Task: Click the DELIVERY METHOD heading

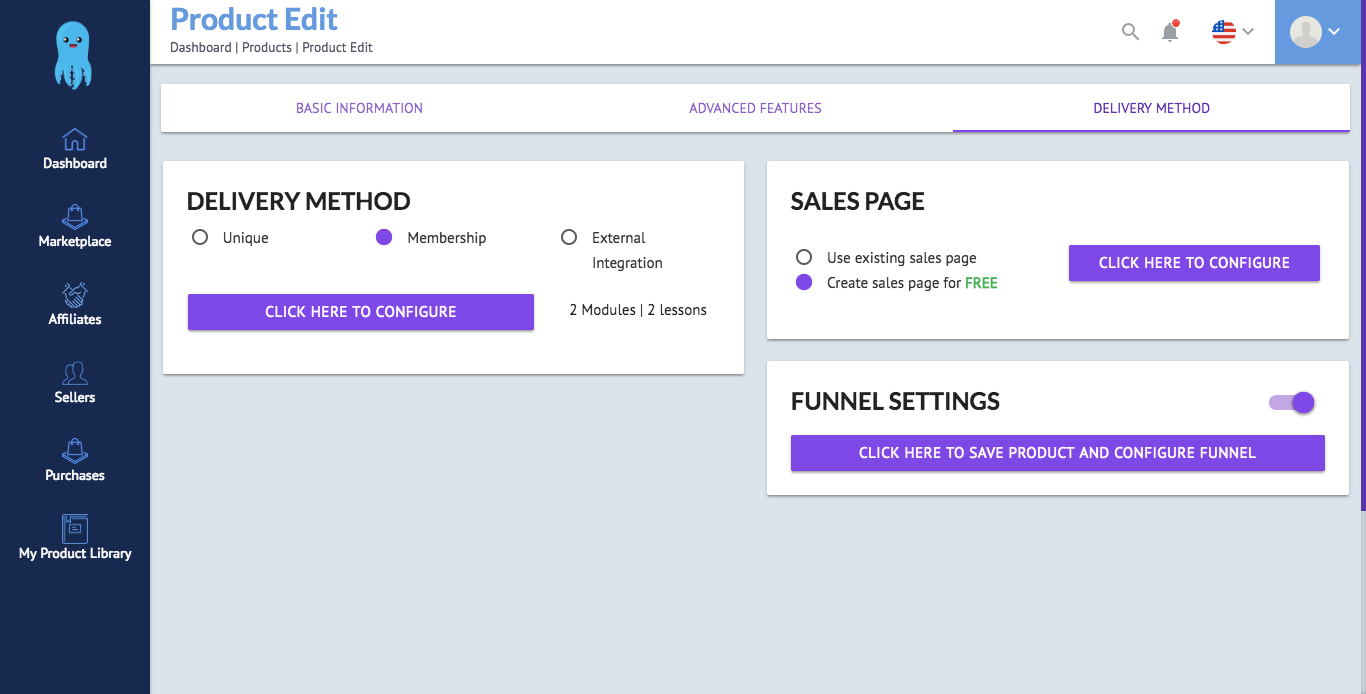Action: (x=299, y=201)
